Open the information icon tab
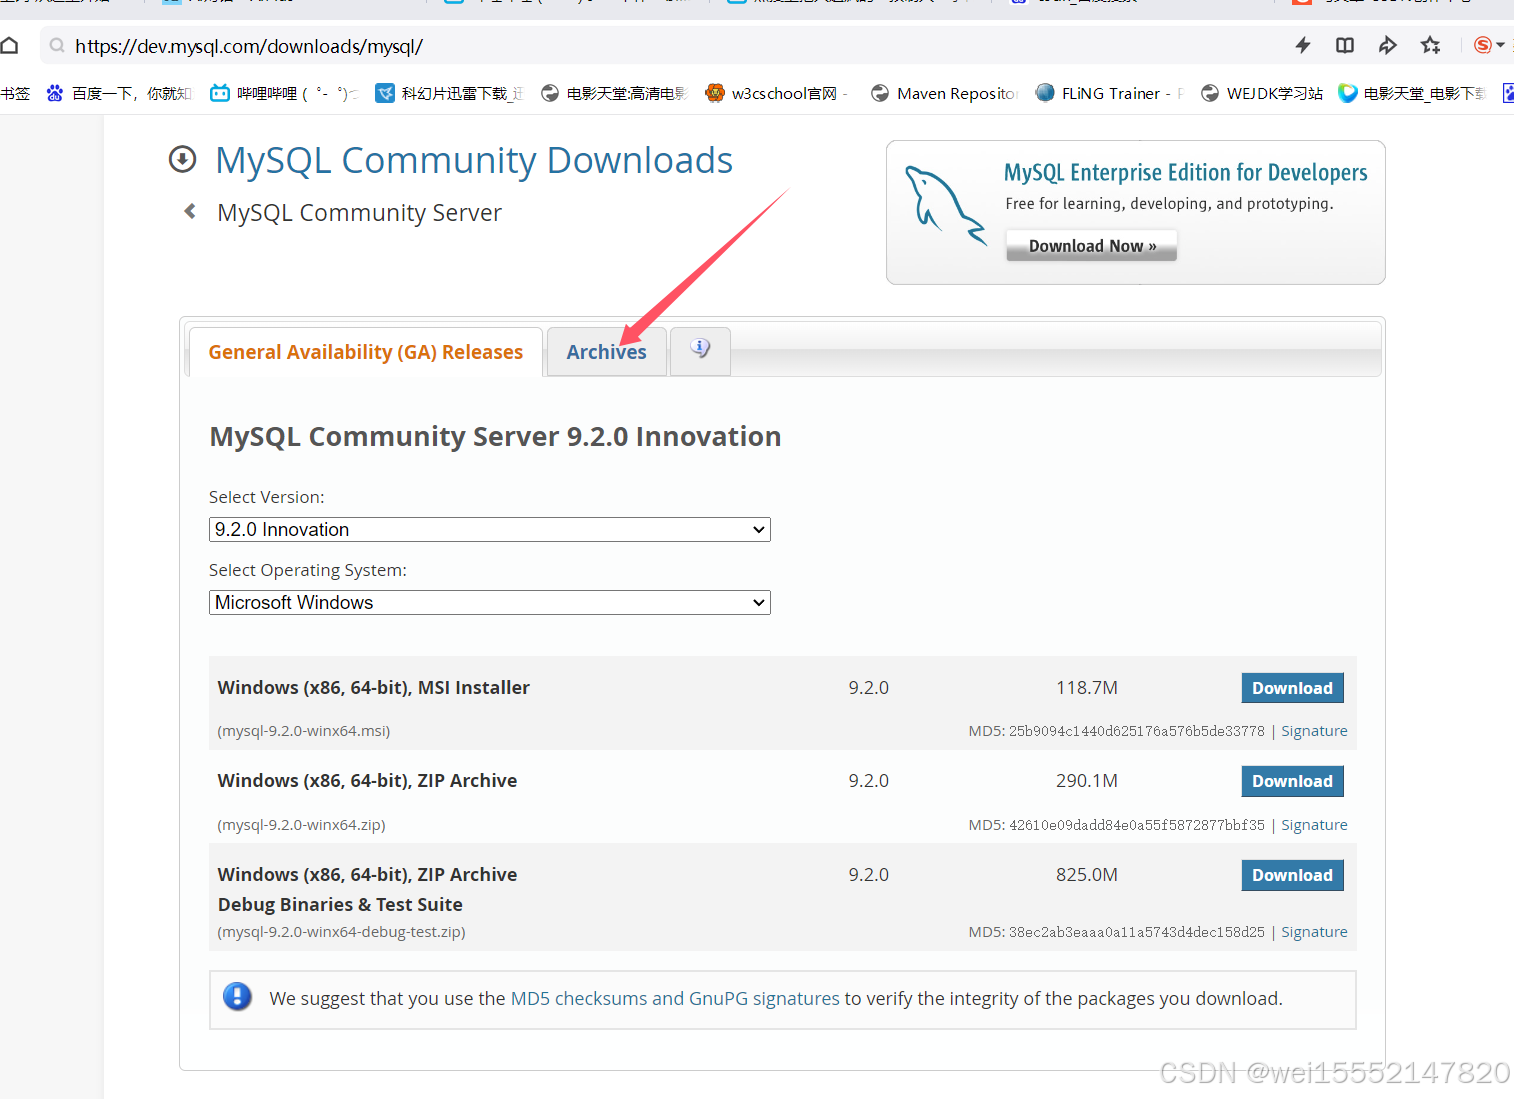This screenshot has height=1099, width=1514. coord(700,350)
